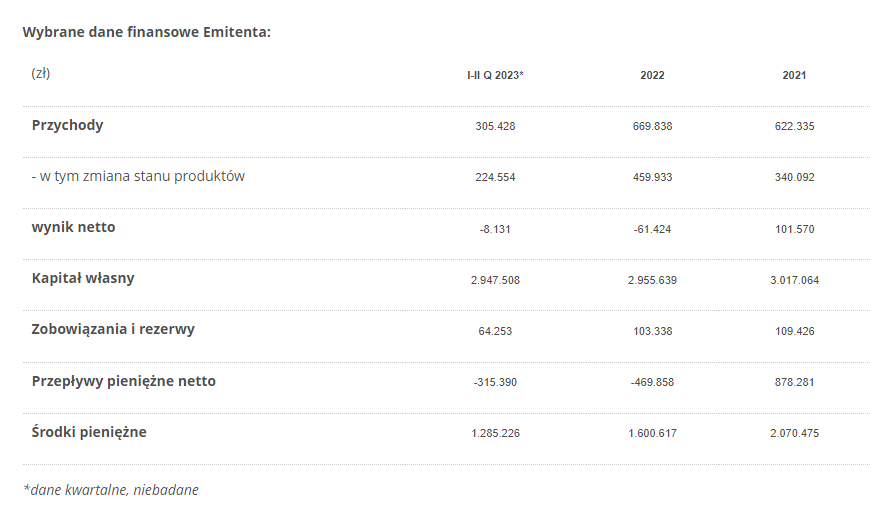Screen dimensions: 872x505
Task: Click the '*dane kwartalne, niebadane' footnote
Action: coord(110,490)
